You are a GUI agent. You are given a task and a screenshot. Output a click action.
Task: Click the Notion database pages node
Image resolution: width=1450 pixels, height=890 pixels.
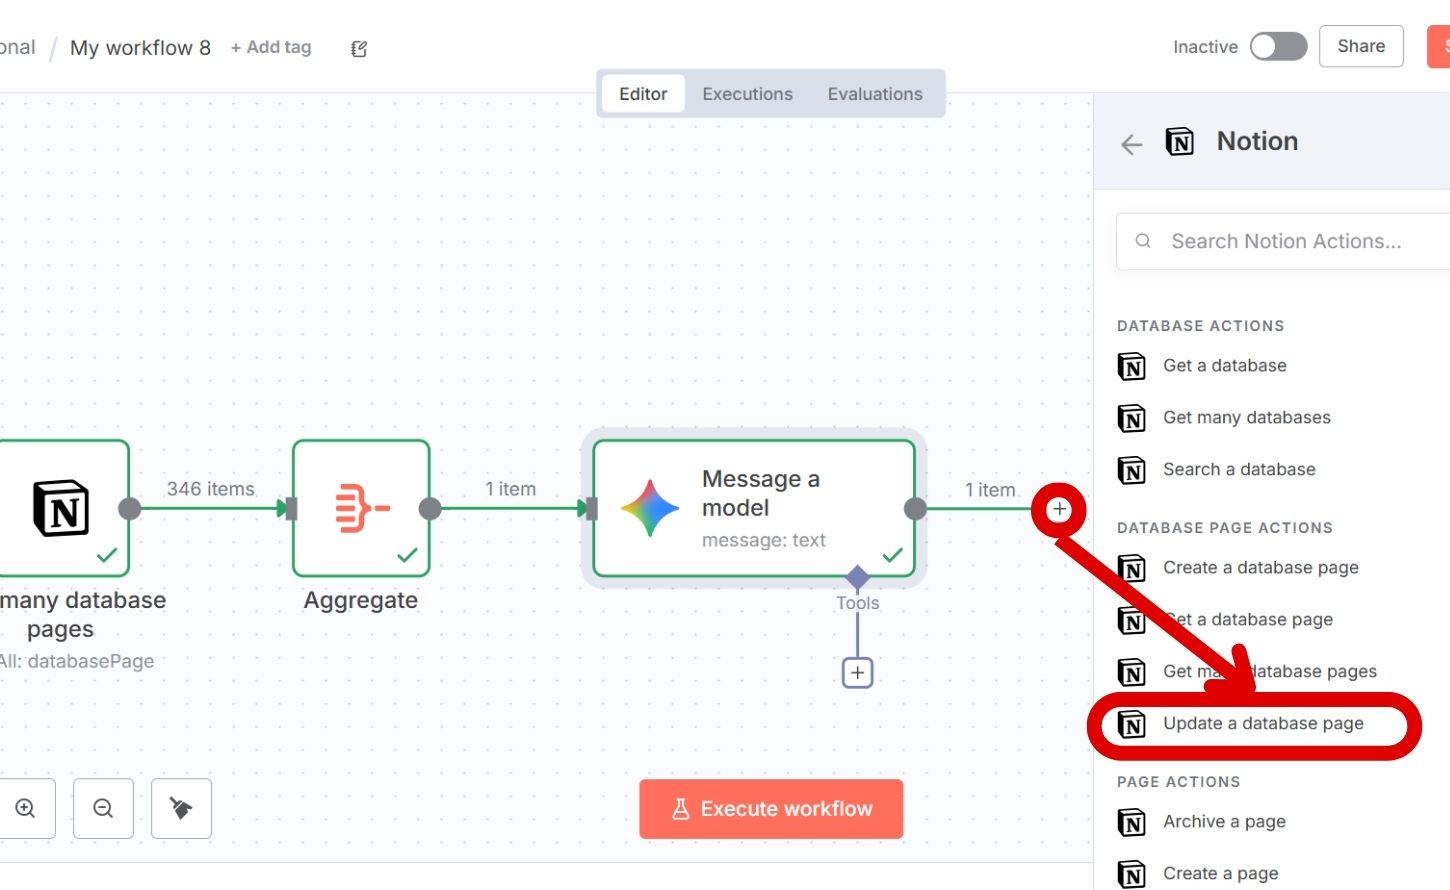(x=62, y=508)
